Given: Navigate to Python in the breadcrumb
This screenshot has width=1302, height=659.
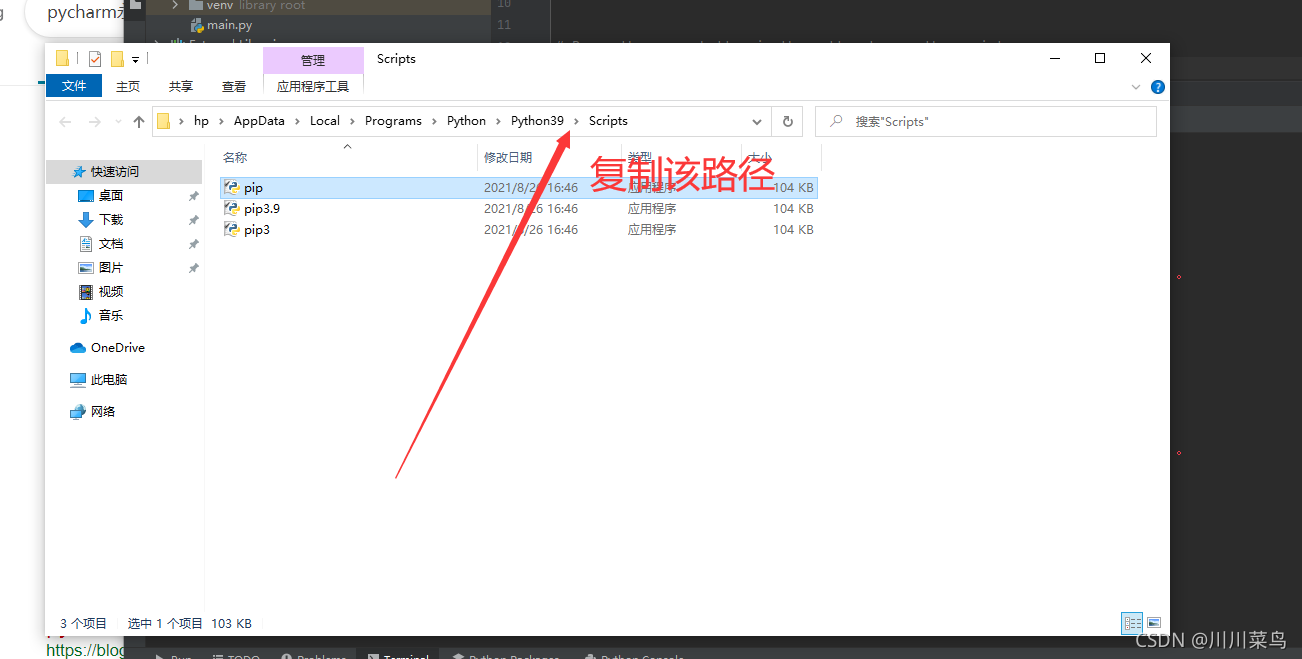Looking at the screenshot, I should 466,121.
